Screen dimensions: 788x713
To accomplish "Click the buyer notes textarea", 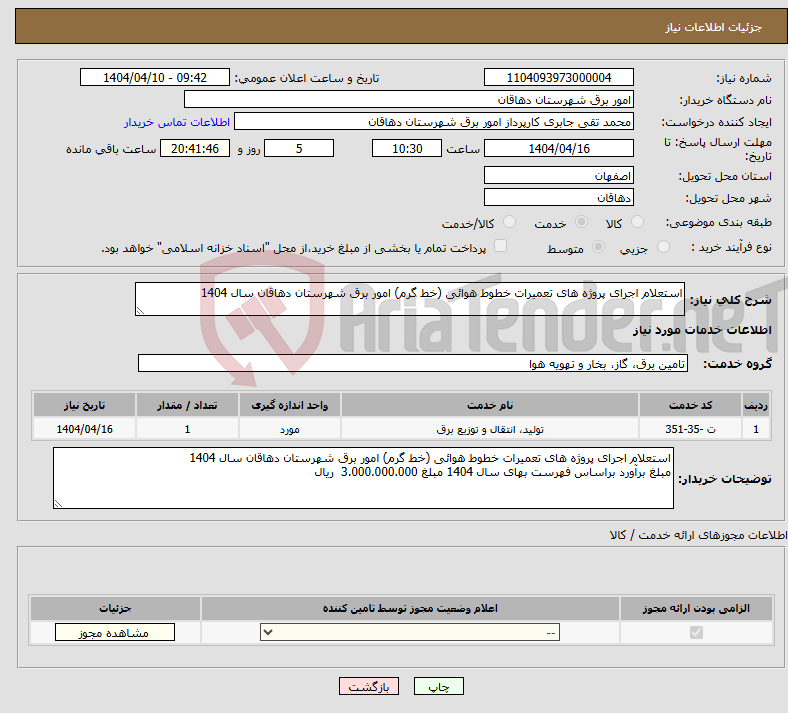I will [363, 478].
